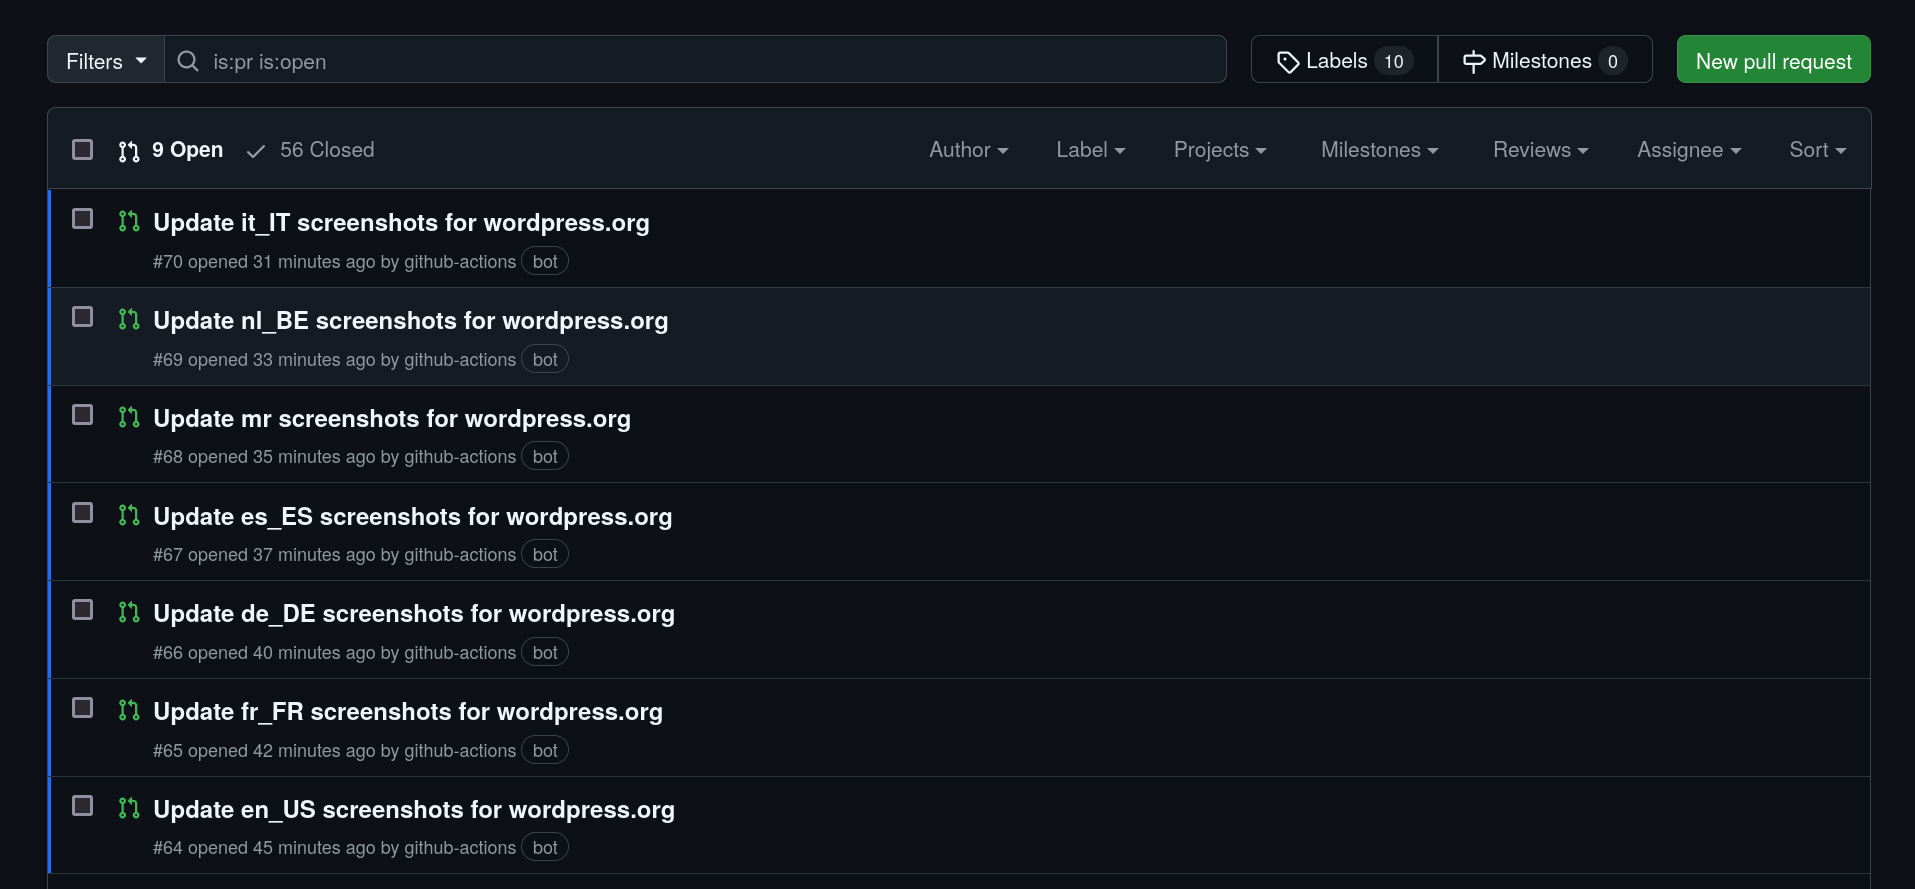
Task: Open the Milestones 0 page
Action: click(1545, 60)
